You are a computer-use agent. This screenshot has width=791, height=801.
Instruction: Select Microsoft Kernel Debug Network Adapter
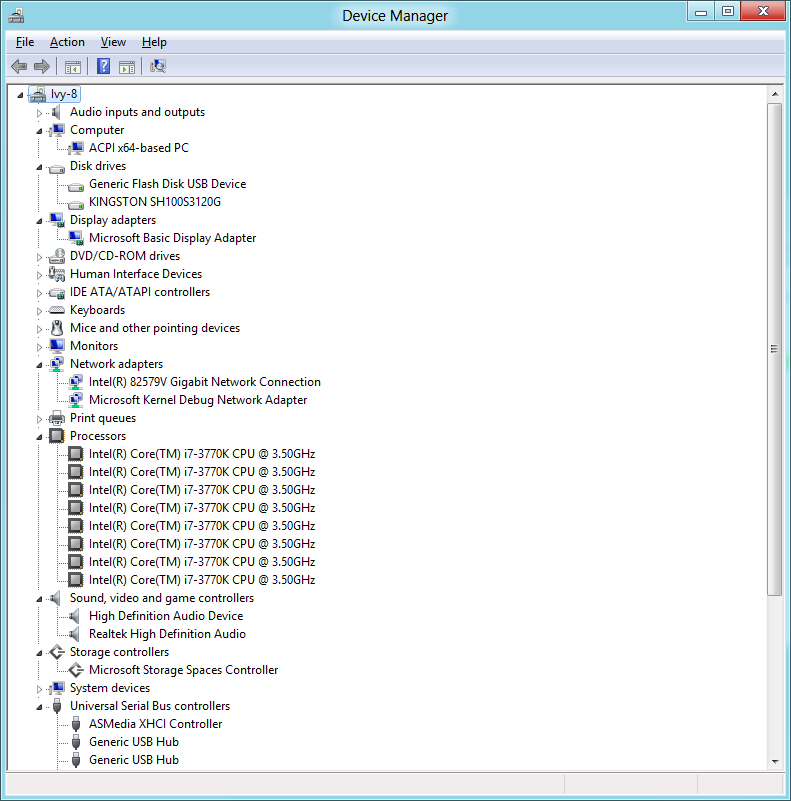pos(198,400)
